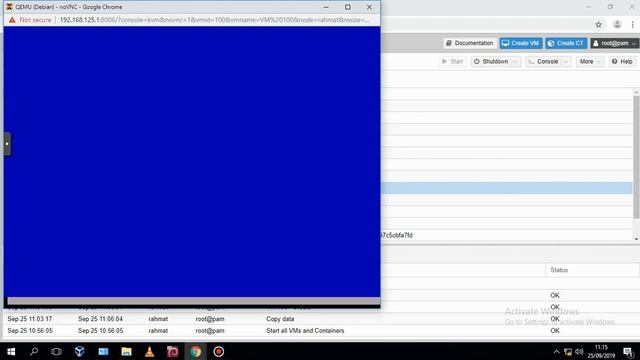The height and width of the screenshot is (360, 640).
Task: Bookmark this page with the star icon
Action: [x=598, y=24]
